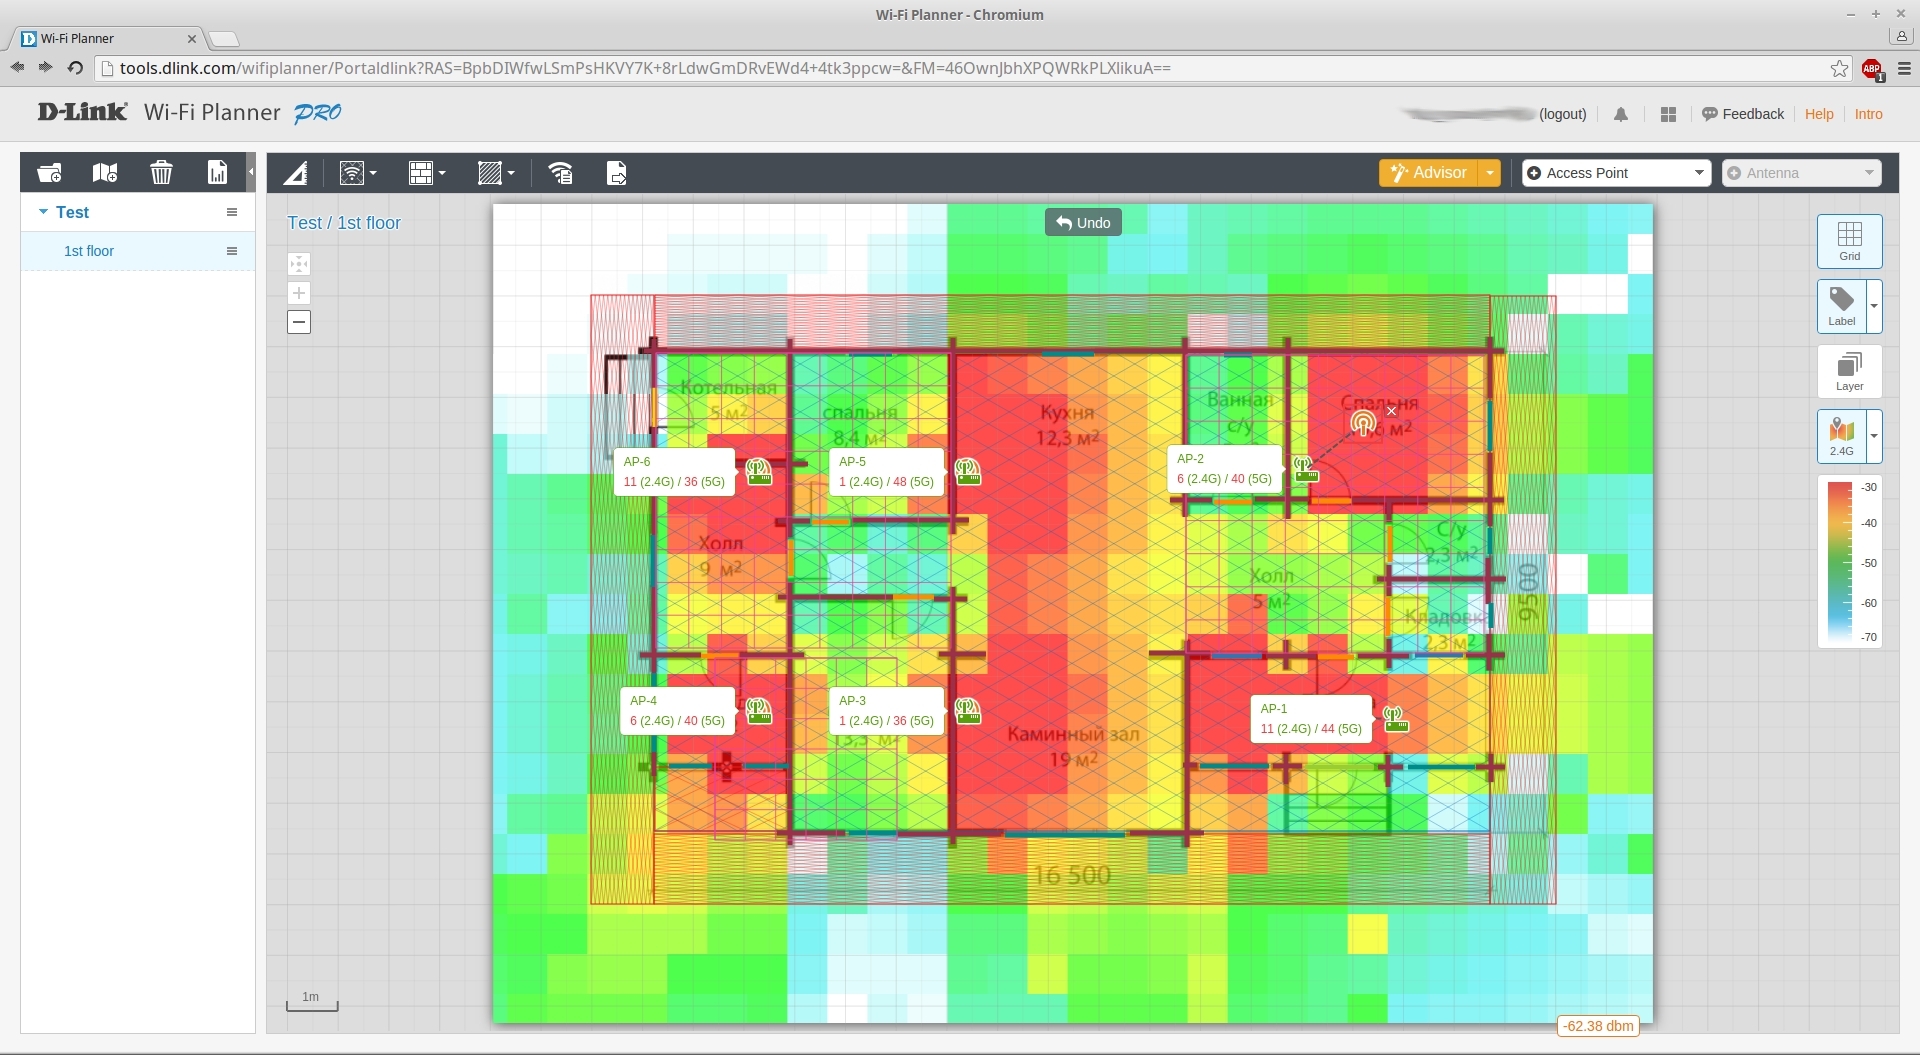Click the fit-to-screen icon above zoom buttons
1920x1055 pixels.
[x=299, y=264]
